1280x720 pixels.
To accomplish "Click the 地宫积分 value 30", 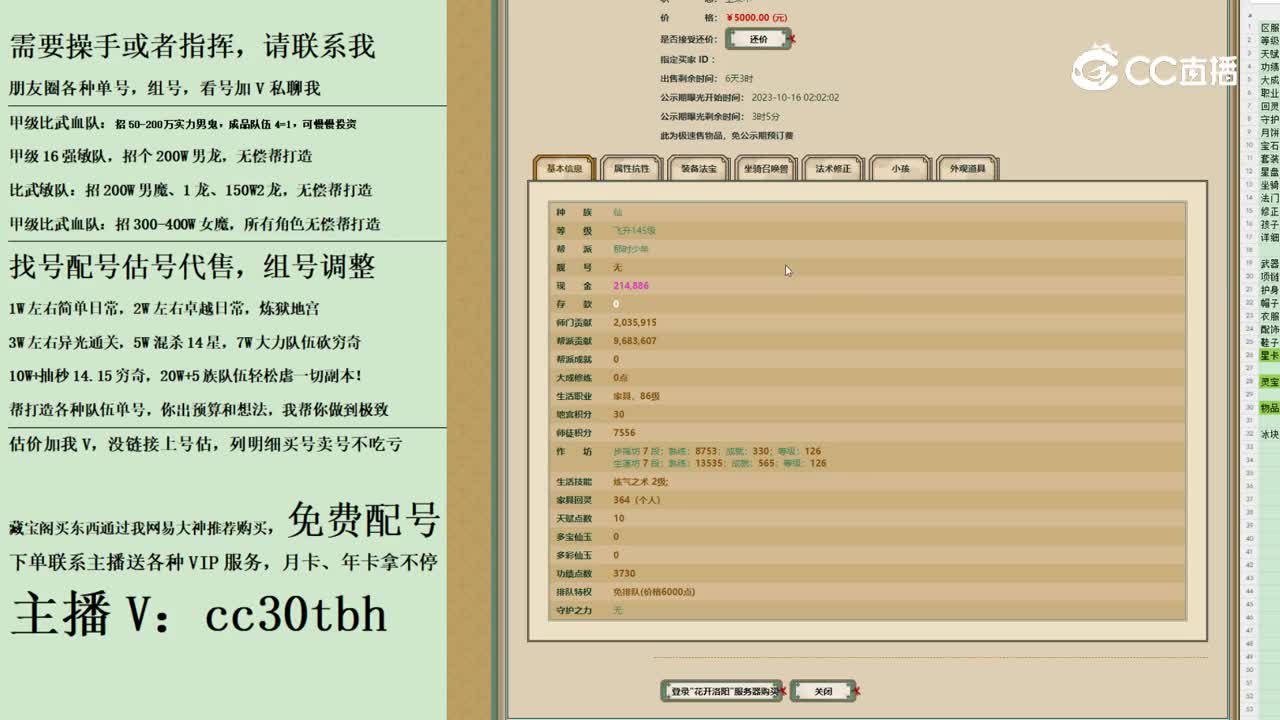I will (619, 415).
